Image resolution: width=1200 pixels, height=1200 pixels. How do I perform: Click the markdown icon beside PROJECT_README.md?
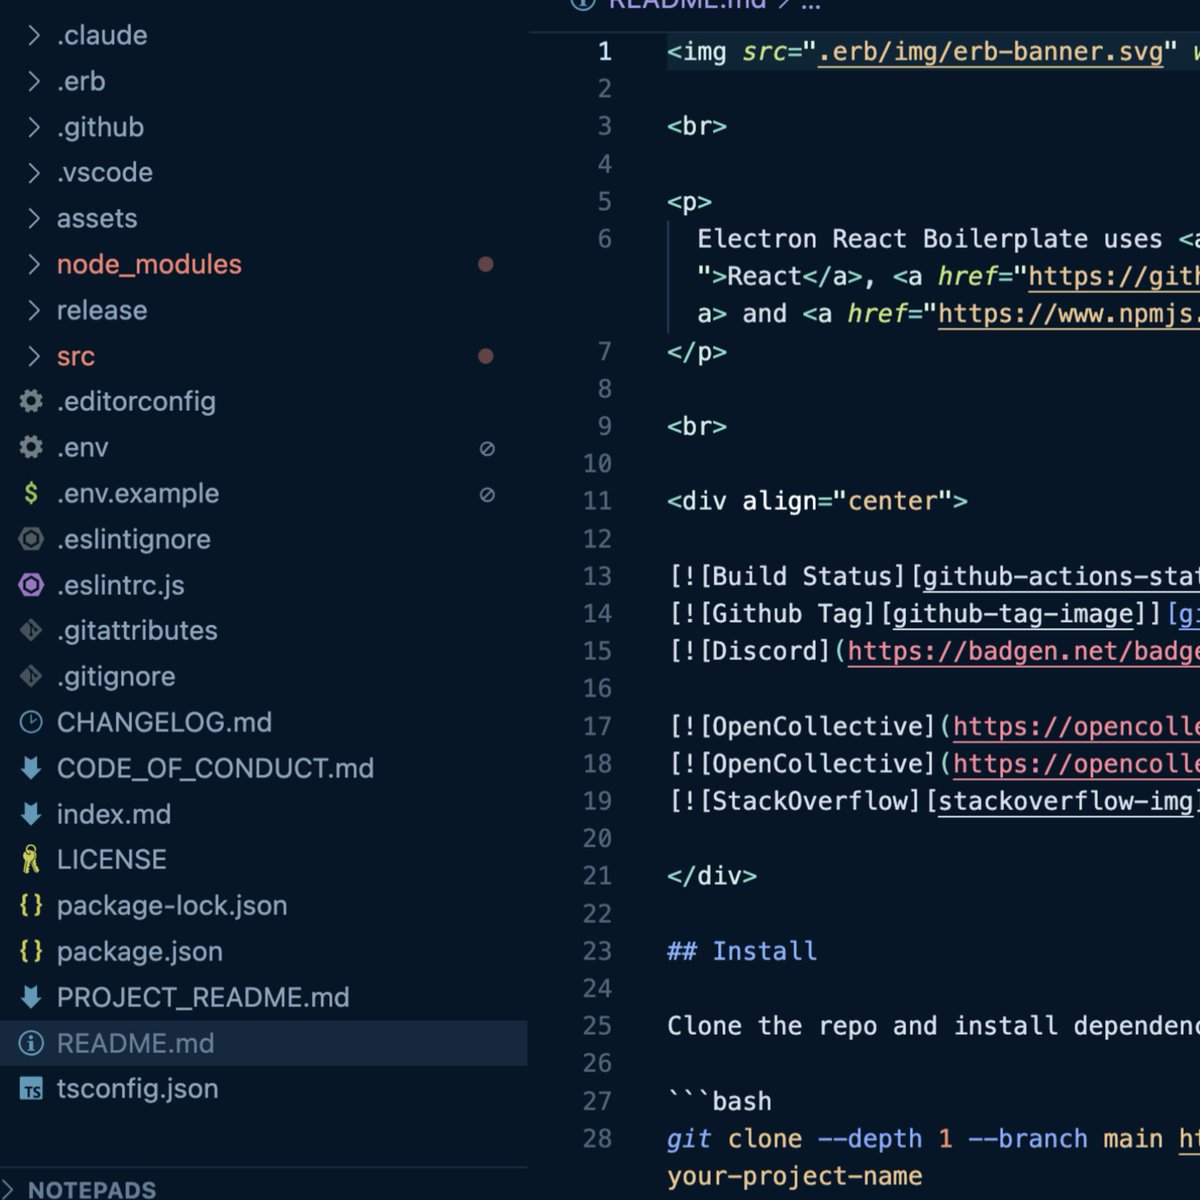32,998
